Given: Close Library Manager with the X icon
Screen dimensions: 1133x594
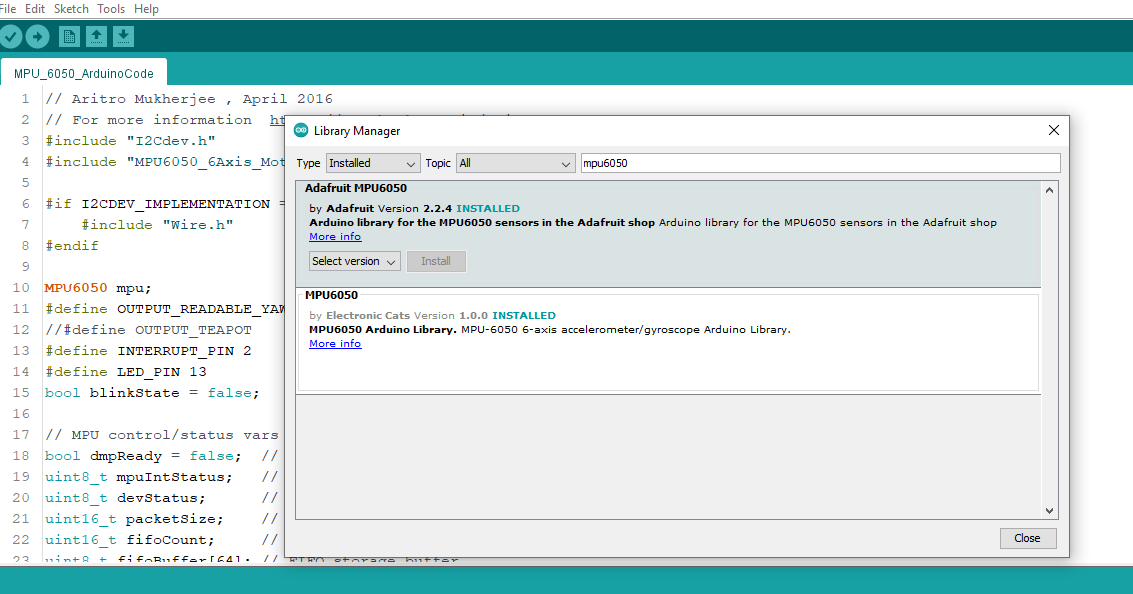Looking at the screenshot, I should coord(1054,130).
